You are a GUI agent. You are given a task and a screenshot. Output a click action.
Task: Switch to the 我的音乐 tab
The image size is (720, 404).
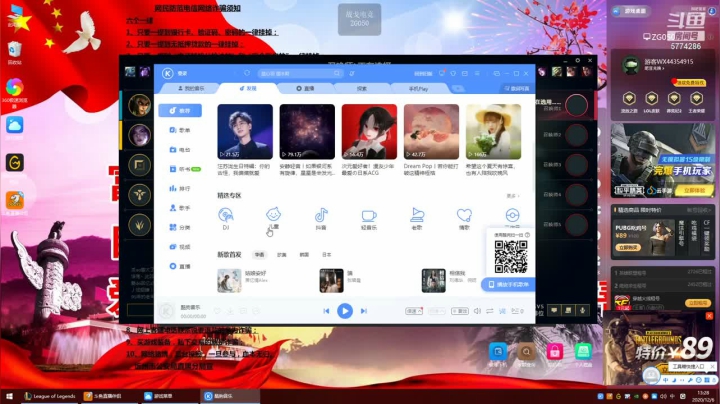tap(191, 89)
